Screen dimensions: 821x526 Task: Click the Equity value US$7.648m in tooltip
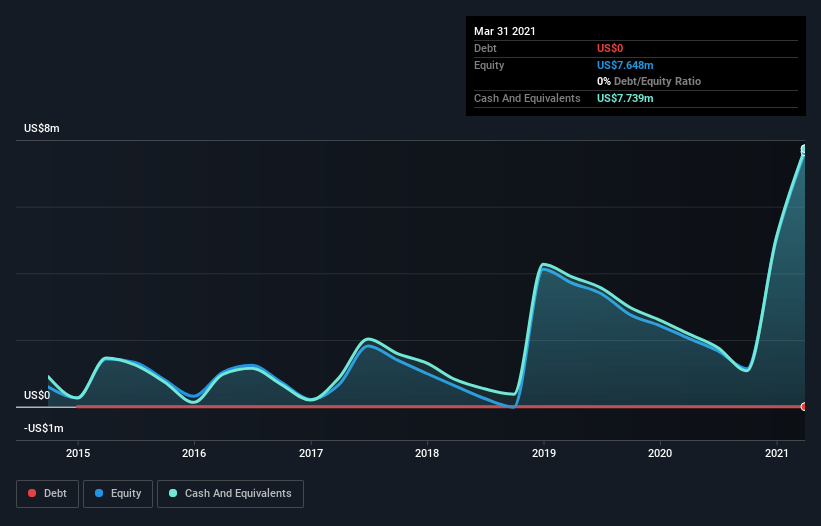click(625, 65)
